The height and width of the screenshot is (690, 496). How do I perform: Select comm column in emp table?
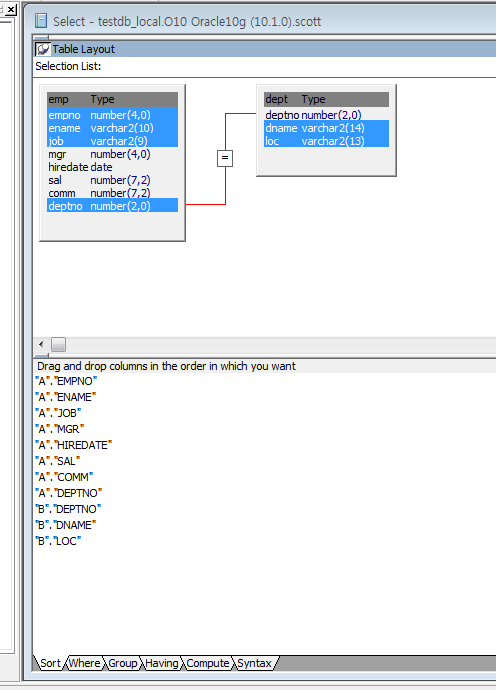[112, 193]
